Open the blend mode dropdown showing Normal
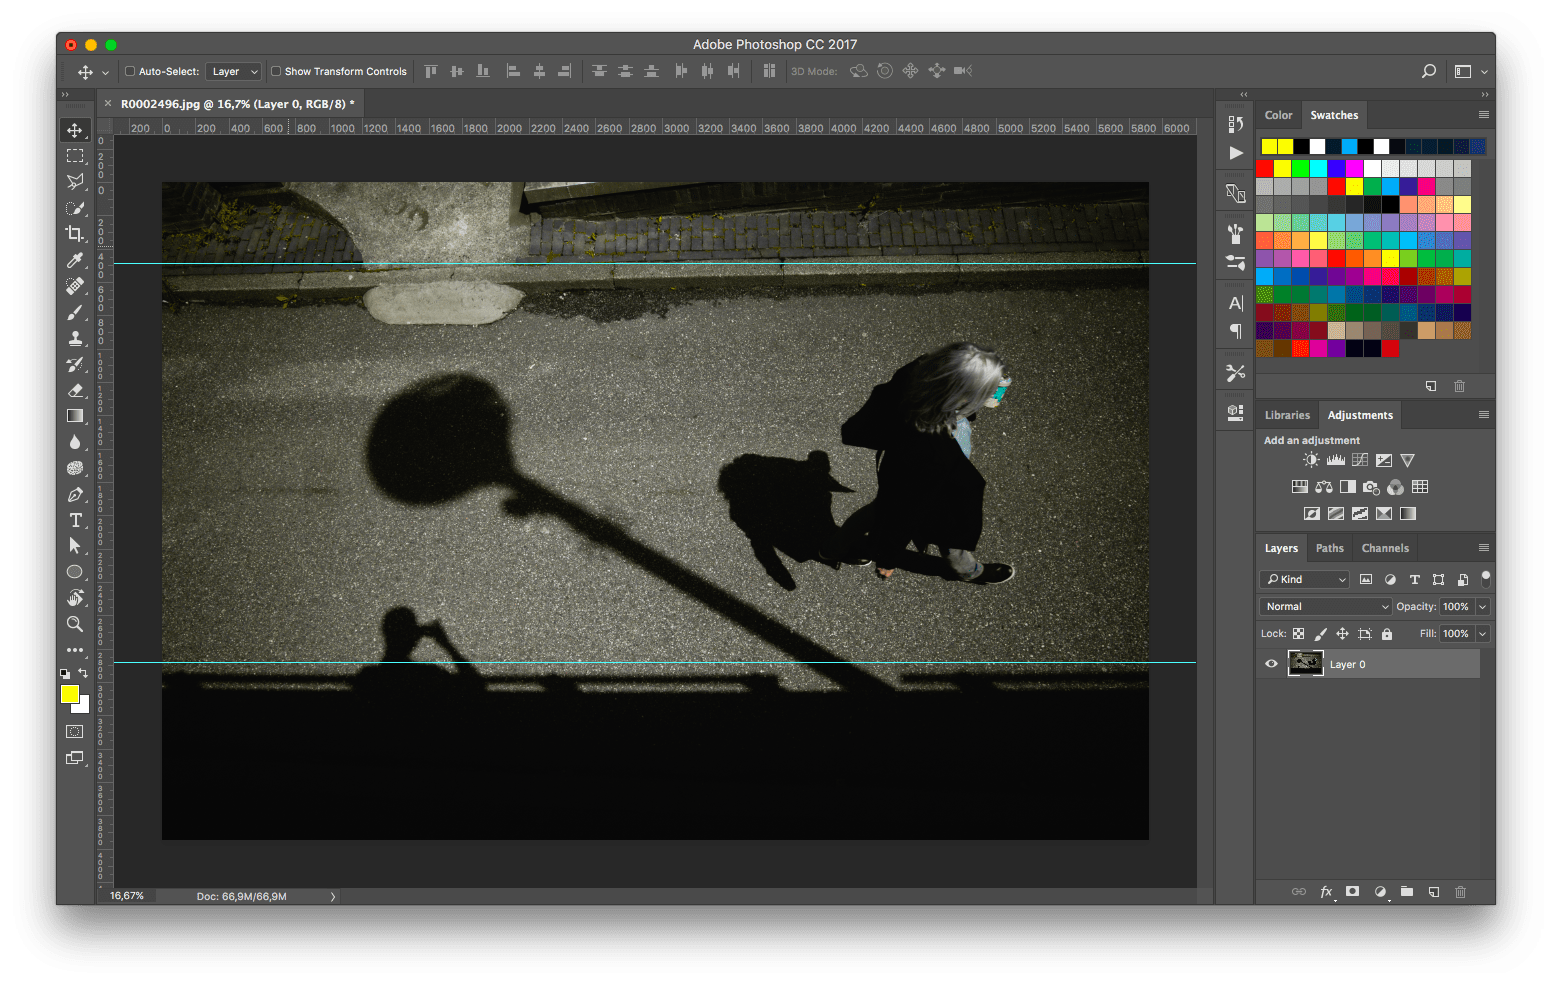The height and width of the screenshot is (985, 1552). pyautogui.click(x=1324, y=606)
